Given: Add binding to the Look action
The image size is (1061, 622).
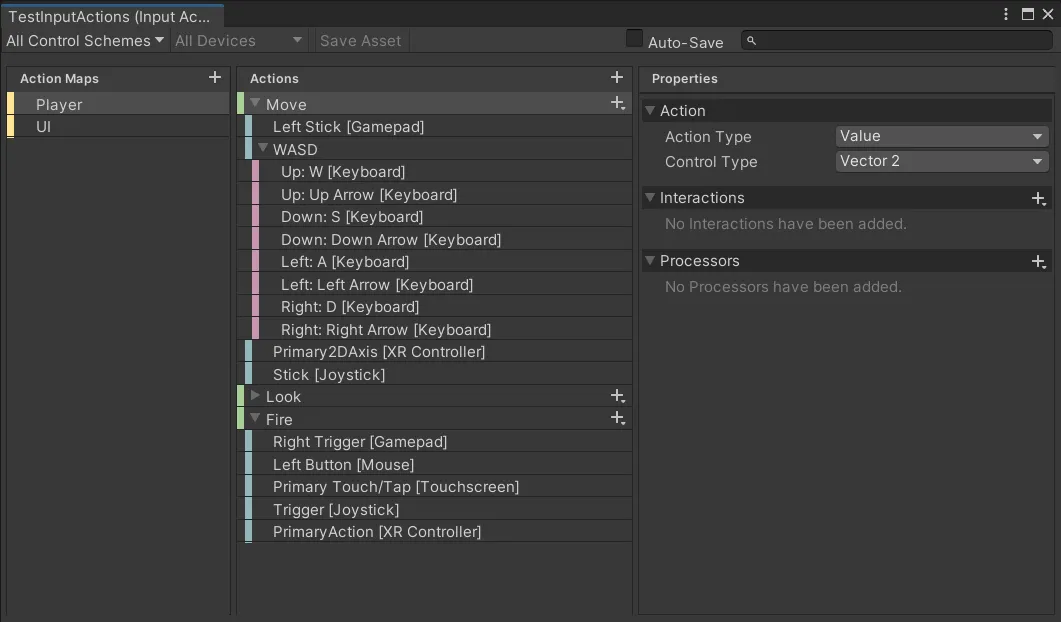Looking at the screenshot, I should [x=618, y=397].
